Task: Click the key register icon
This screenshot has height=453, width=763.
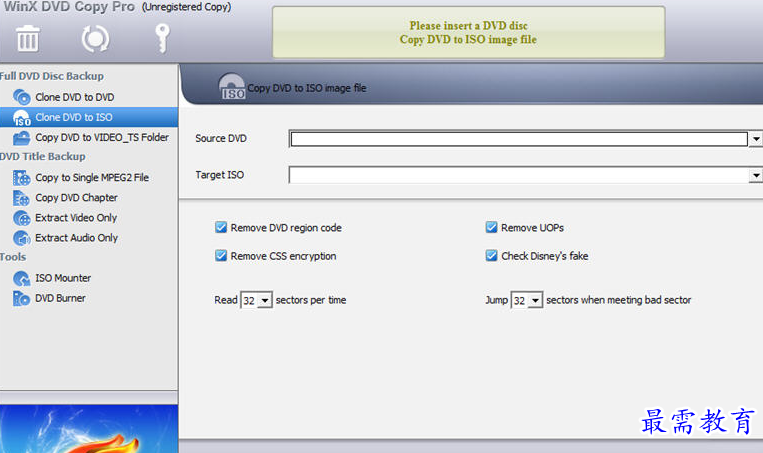Action: (163, 38)
